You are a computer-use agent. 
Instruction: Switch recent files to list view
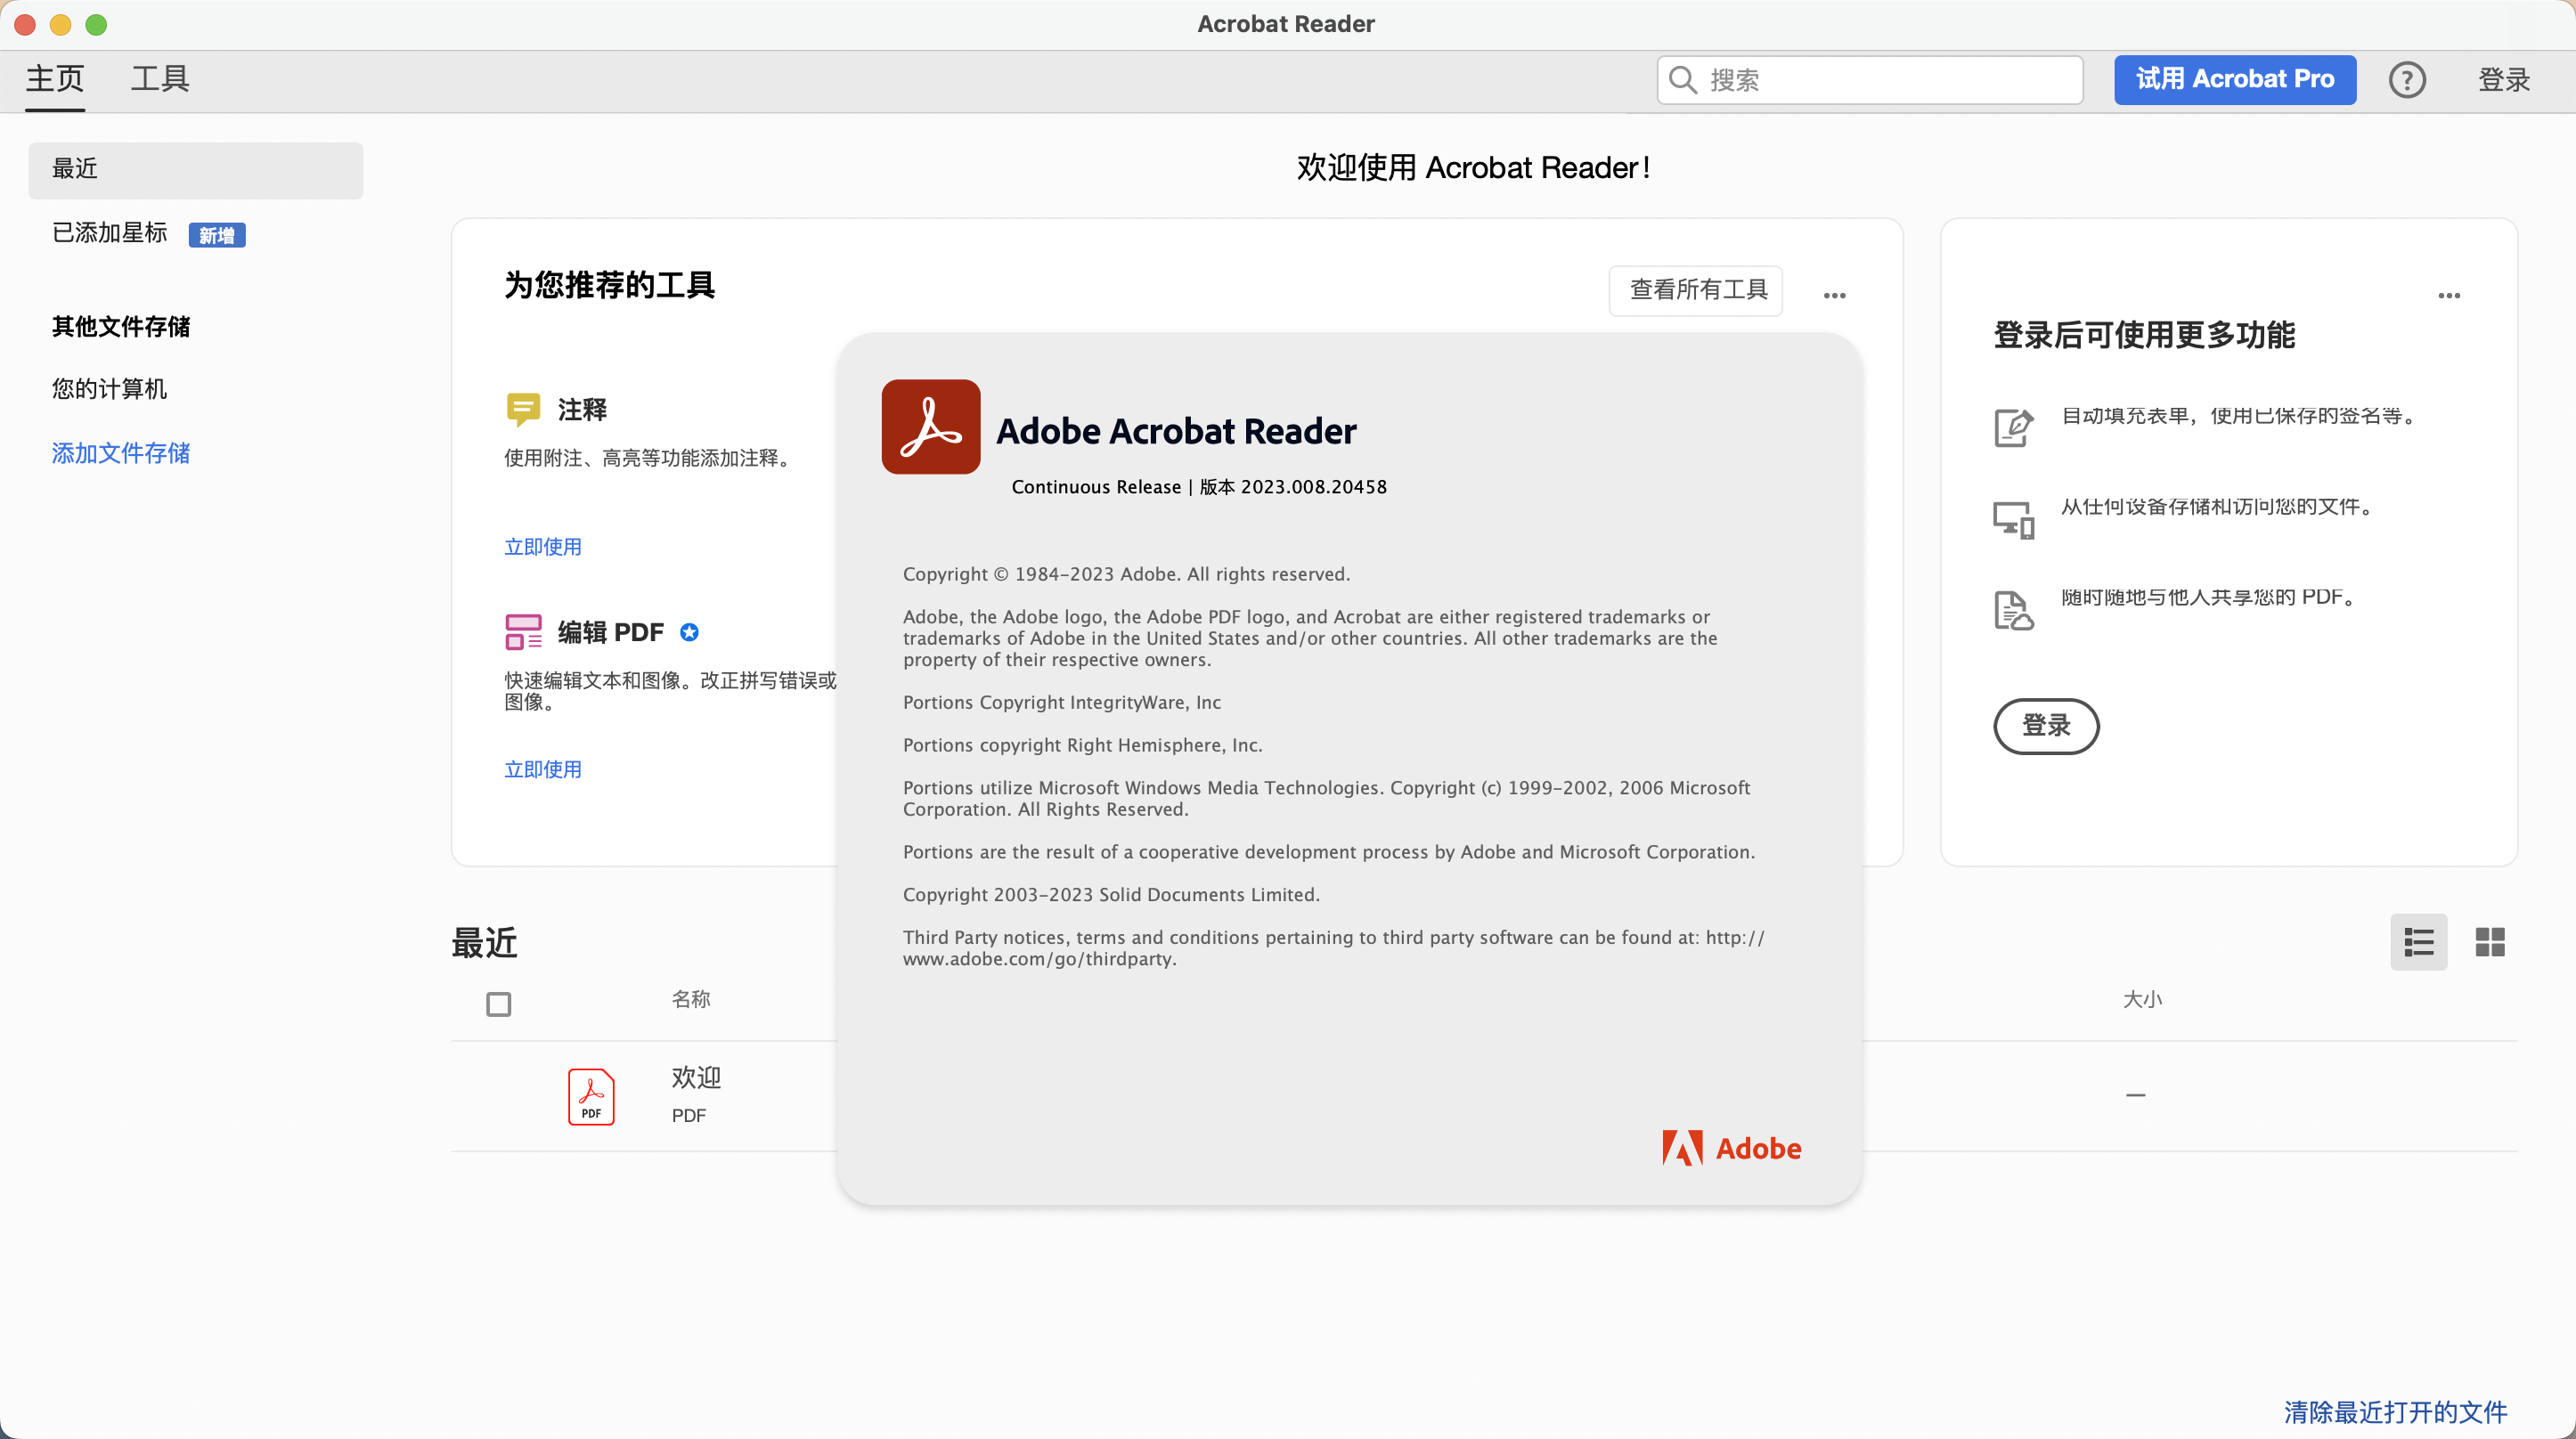tap(2418, 942)
